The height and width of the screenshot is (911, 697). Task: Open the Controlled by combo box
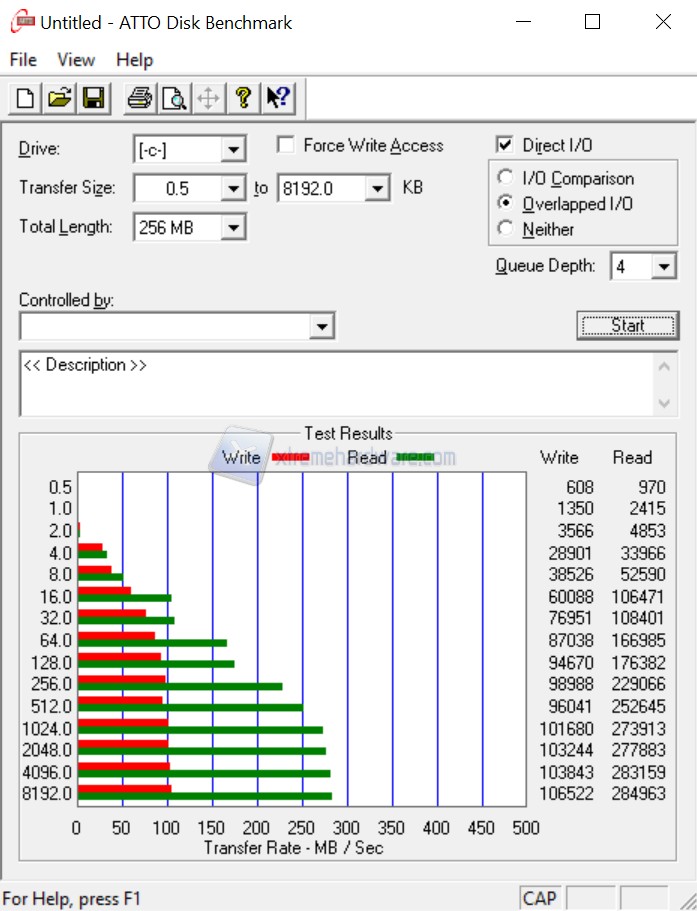[321, 326]
